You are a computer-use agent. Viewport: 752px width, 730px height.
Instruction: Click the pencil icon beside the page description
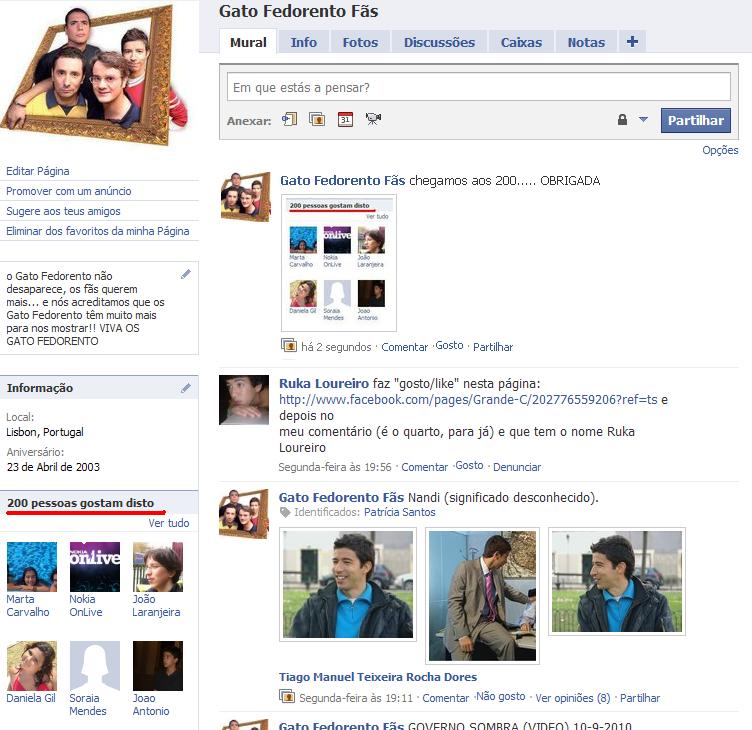(x=185, y=274)
